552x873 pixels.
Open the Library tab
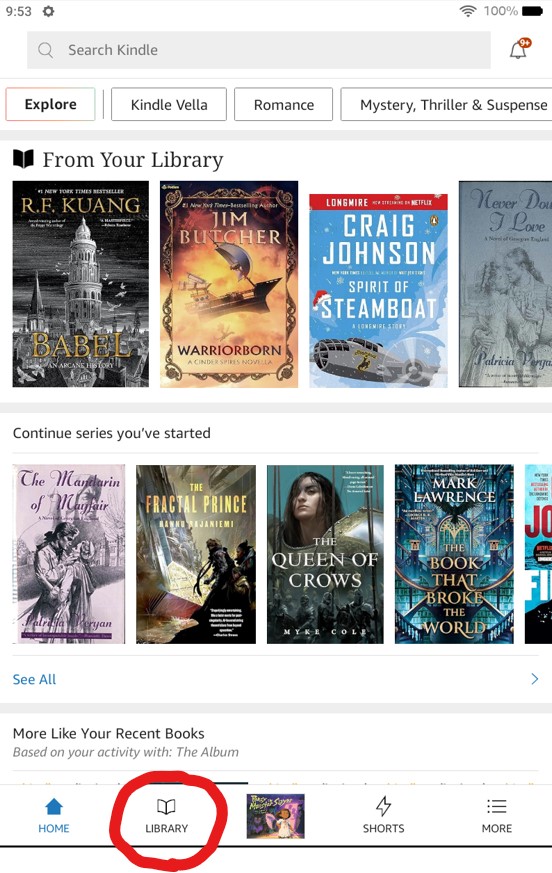(x=166, y=816)
